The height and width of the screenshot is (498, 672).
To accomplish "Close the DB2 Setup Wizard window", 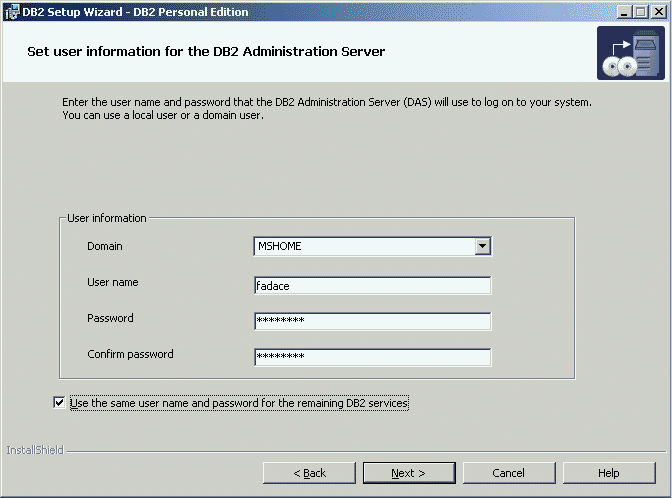I will click(658, 12).
